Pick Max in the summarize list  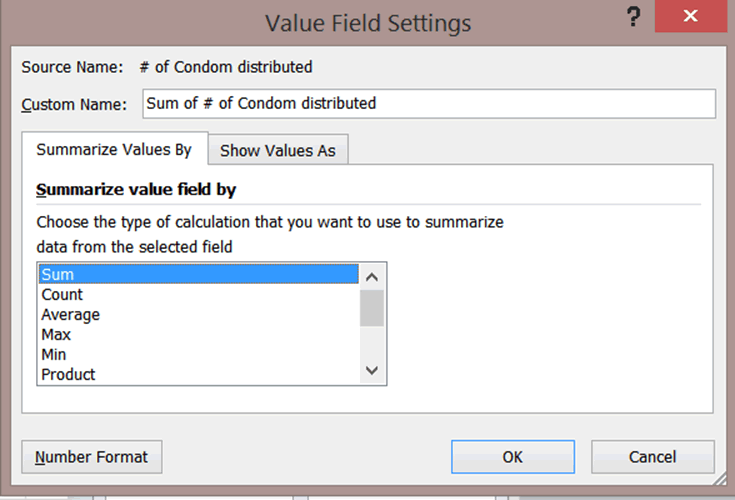tap(199, 335)
